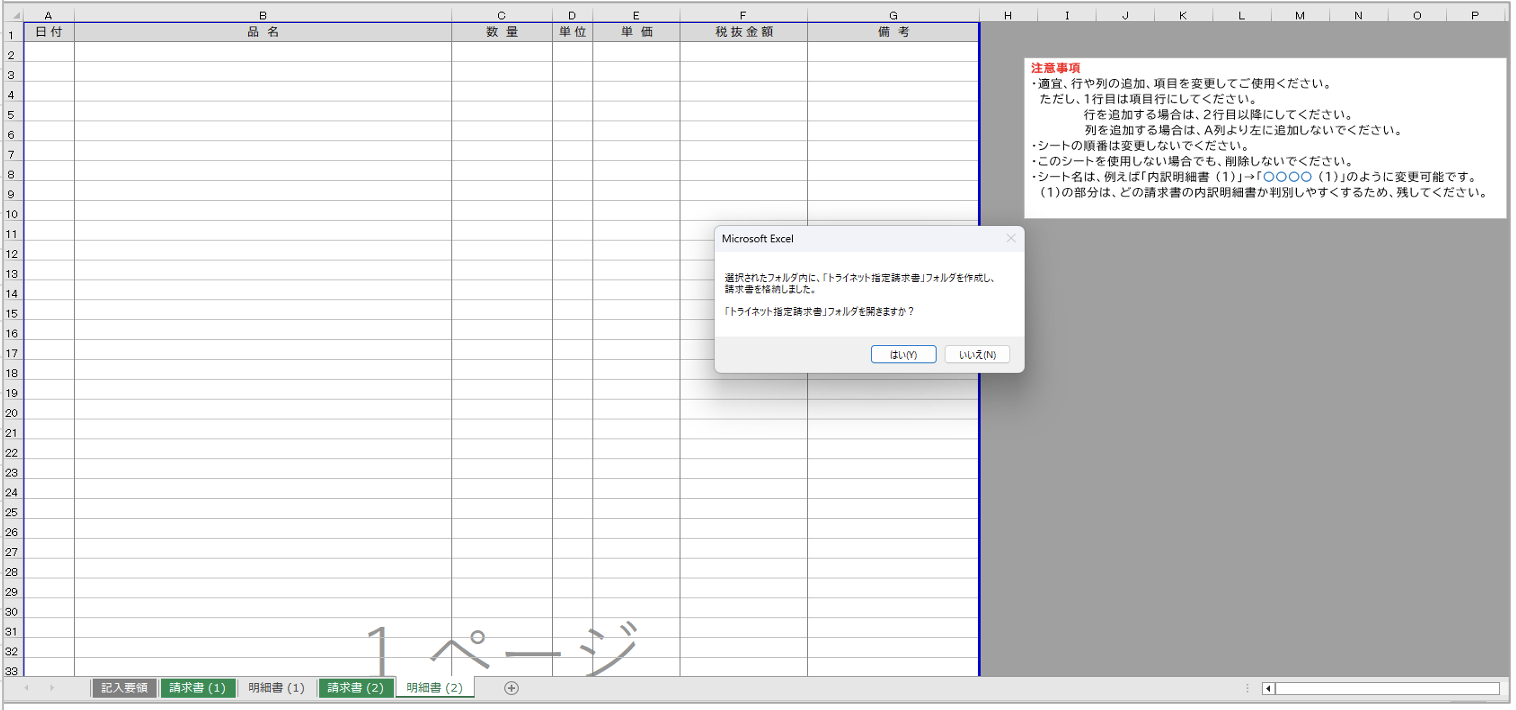
Task: Select the 請求書 (2) sheet tab
Action: tap(356, 688)
